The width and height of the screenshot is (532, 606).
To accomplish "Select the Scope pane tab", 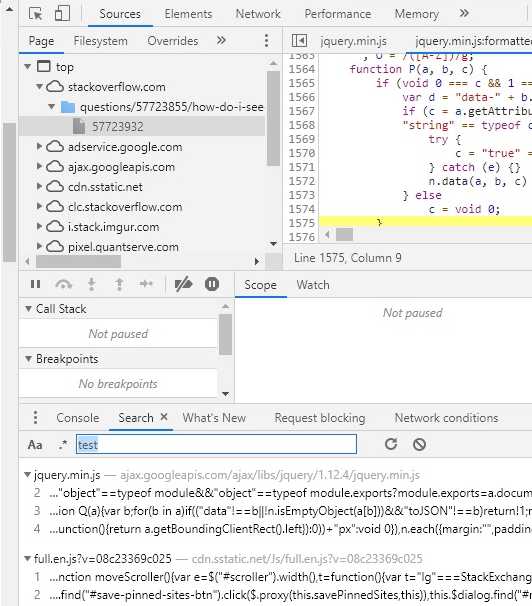I will tap(260, 285).
